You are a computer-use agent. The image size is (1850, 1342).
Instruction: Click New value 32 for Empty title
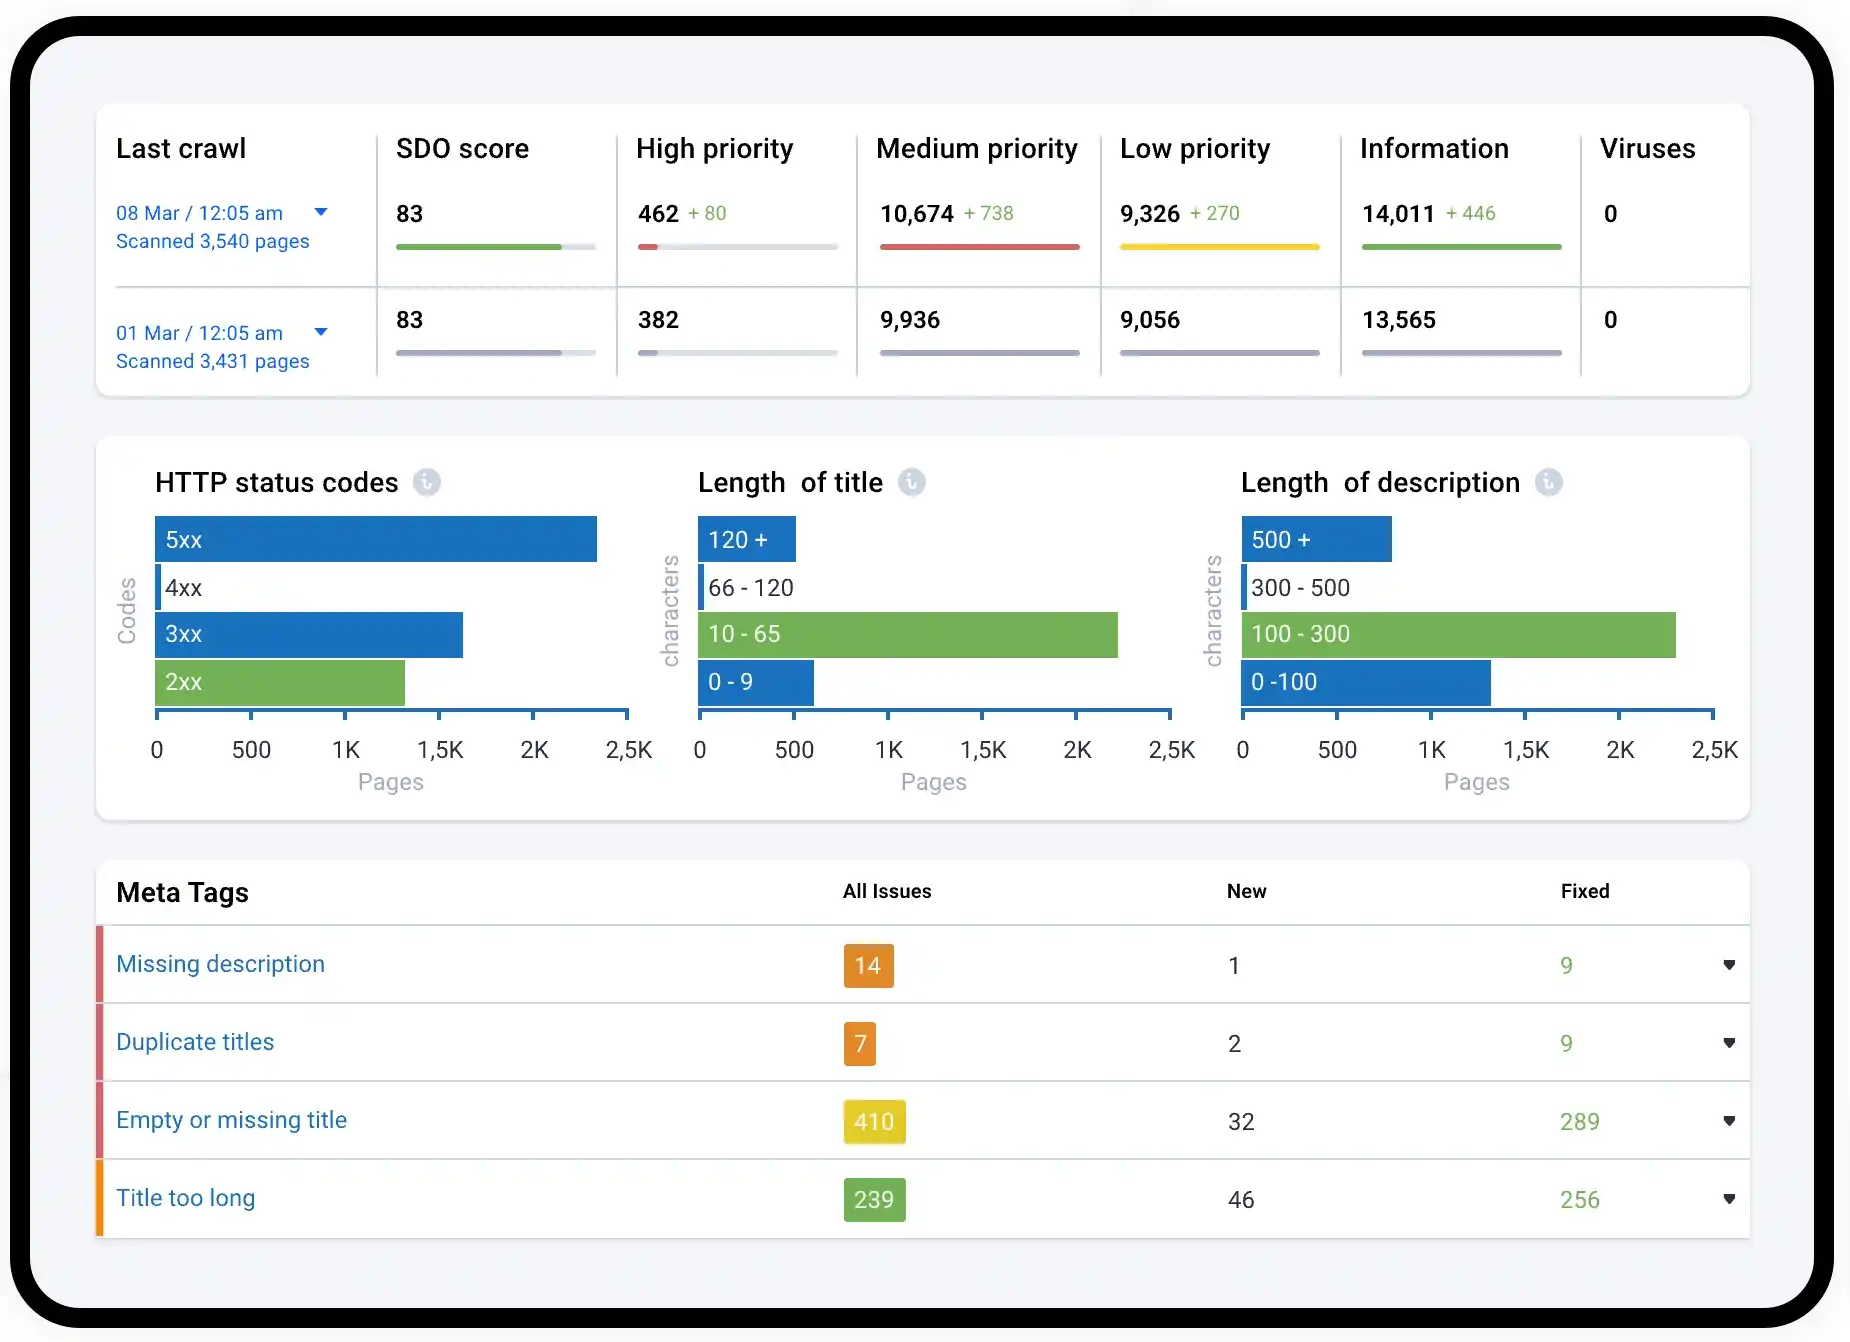1241,1121
